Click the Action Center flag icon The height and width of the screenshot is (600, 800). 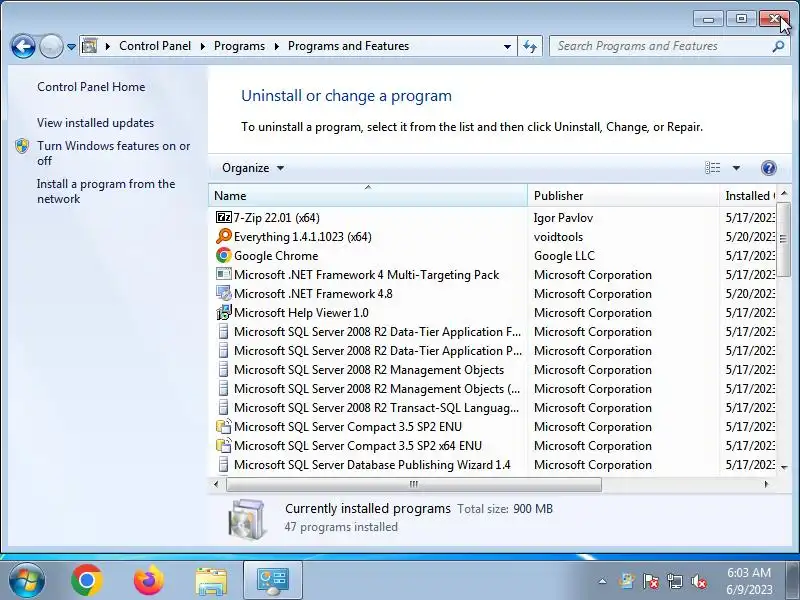(651, 581)
